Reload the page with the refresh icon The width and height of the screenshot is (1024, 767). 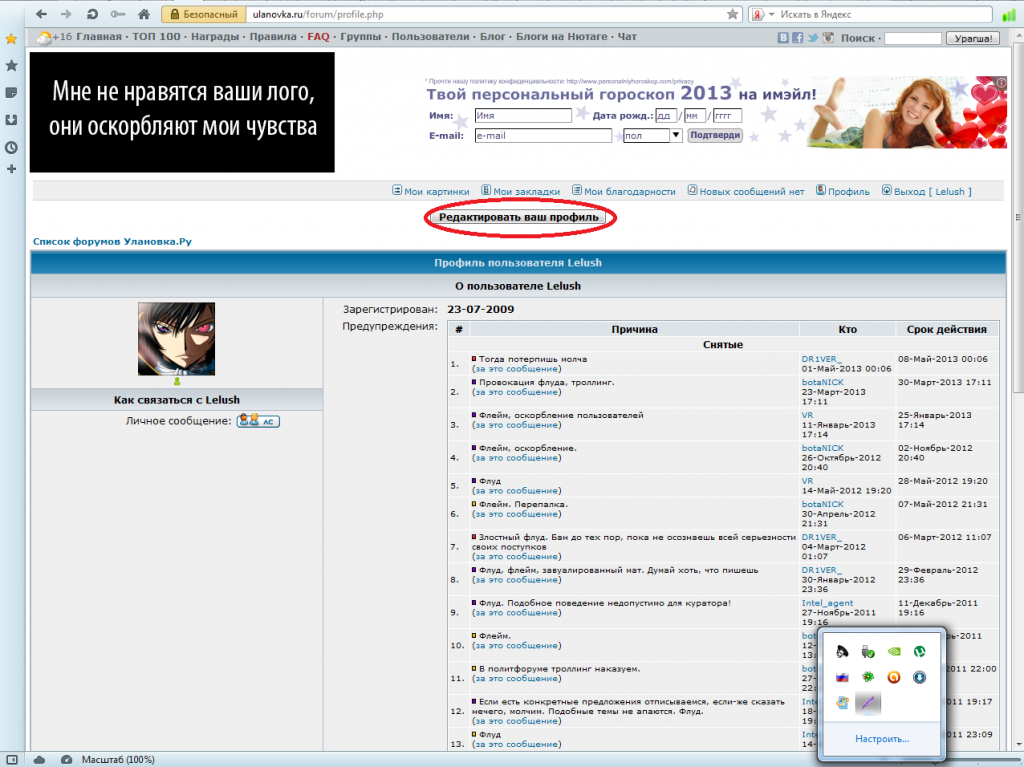[92, 15]
